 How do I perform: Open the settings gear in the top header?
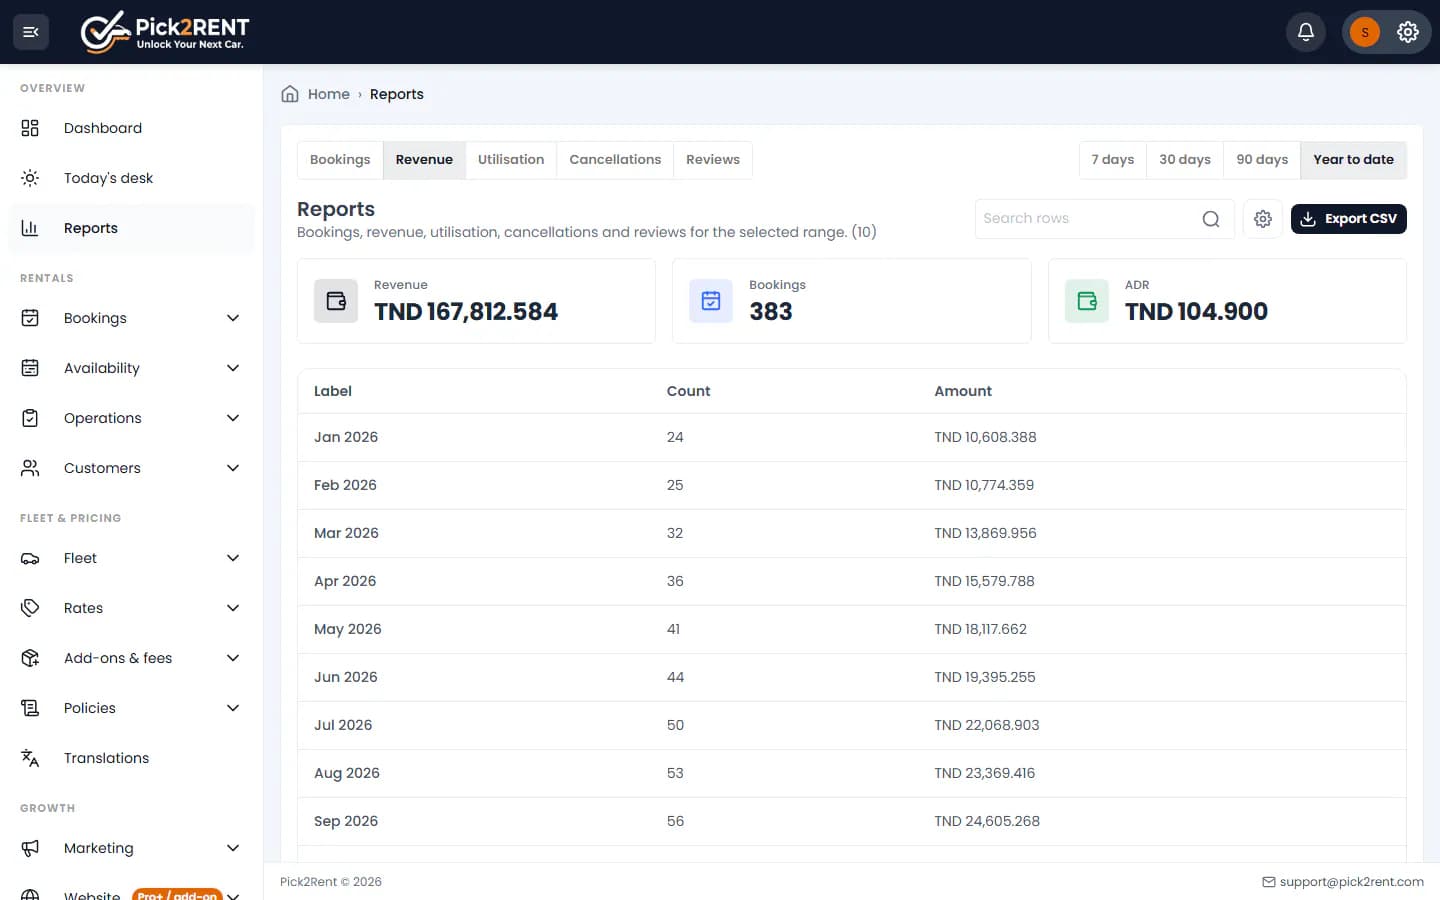pos(1408,32)
